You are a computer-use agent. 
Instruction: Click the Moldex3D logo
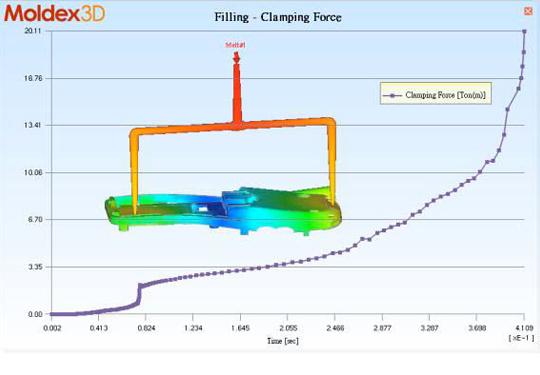[x=55, y=14]
